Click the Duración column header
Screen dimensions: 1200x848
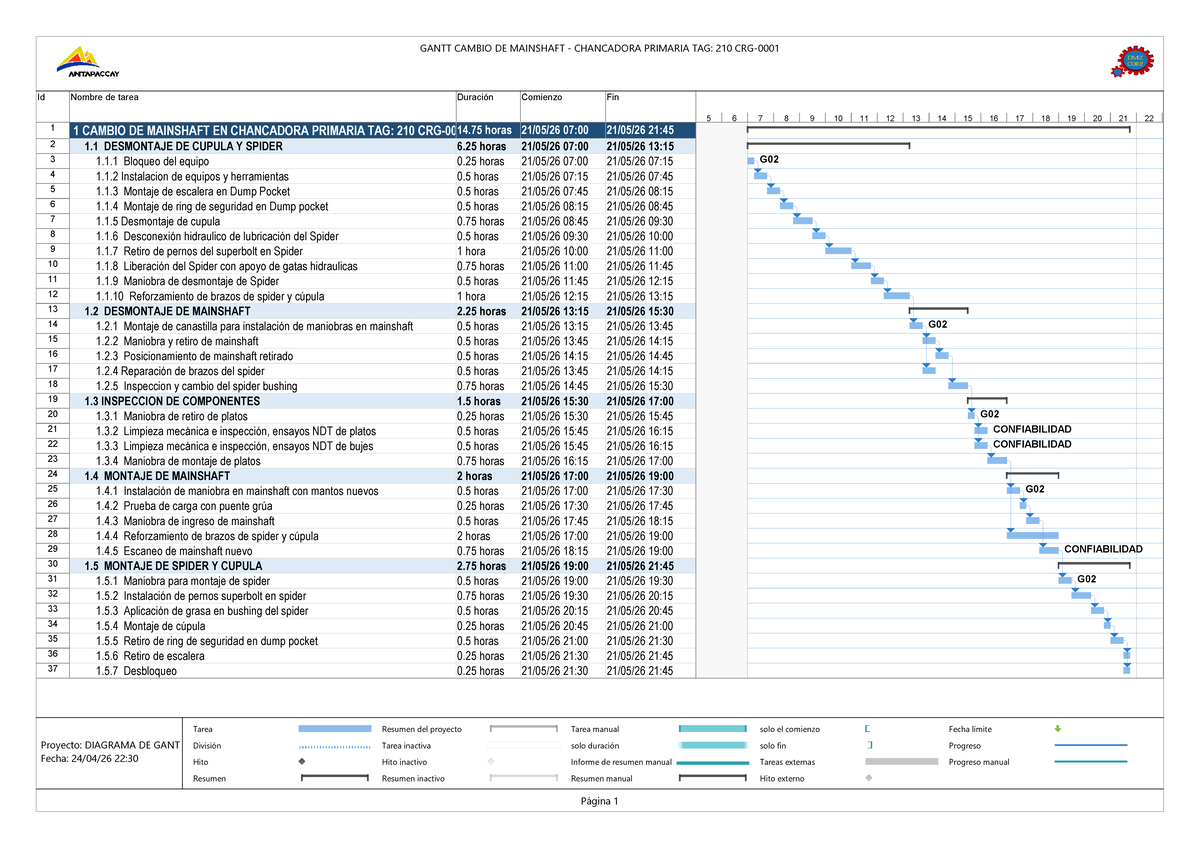tap(477, 97)
